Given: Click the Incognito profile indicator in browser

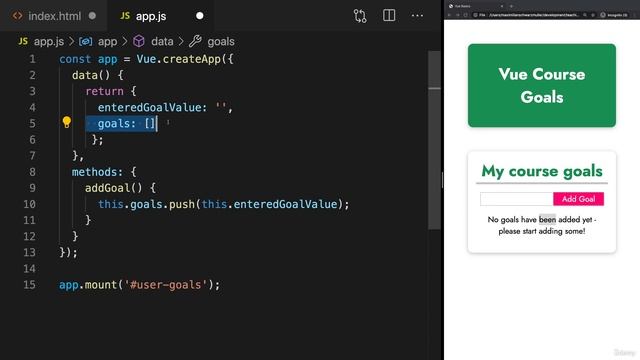Looking at the screenshot, I should click(614, 15).
